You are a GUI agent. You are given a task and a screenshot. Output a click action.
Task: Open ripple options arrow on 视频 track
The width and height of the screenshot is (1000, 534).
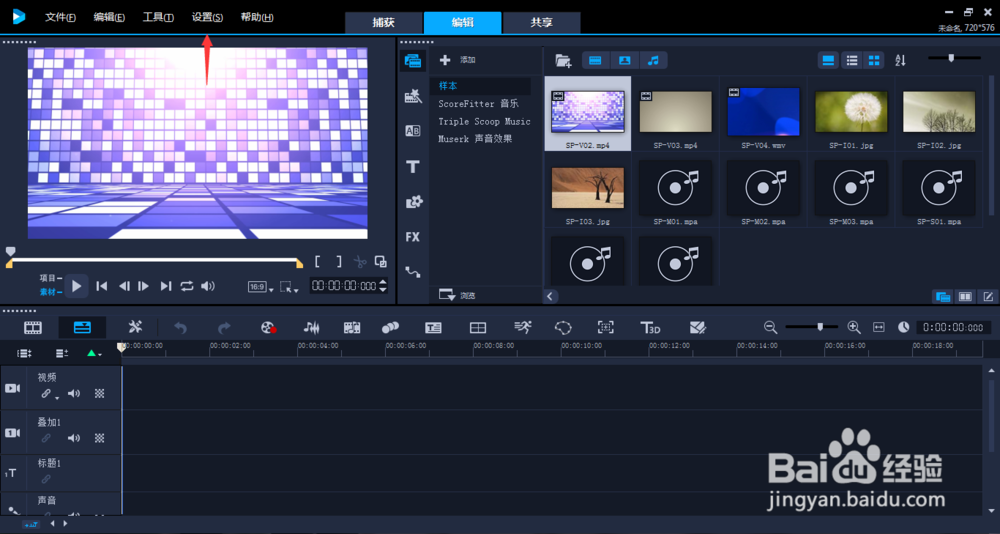tap(57, 397)
